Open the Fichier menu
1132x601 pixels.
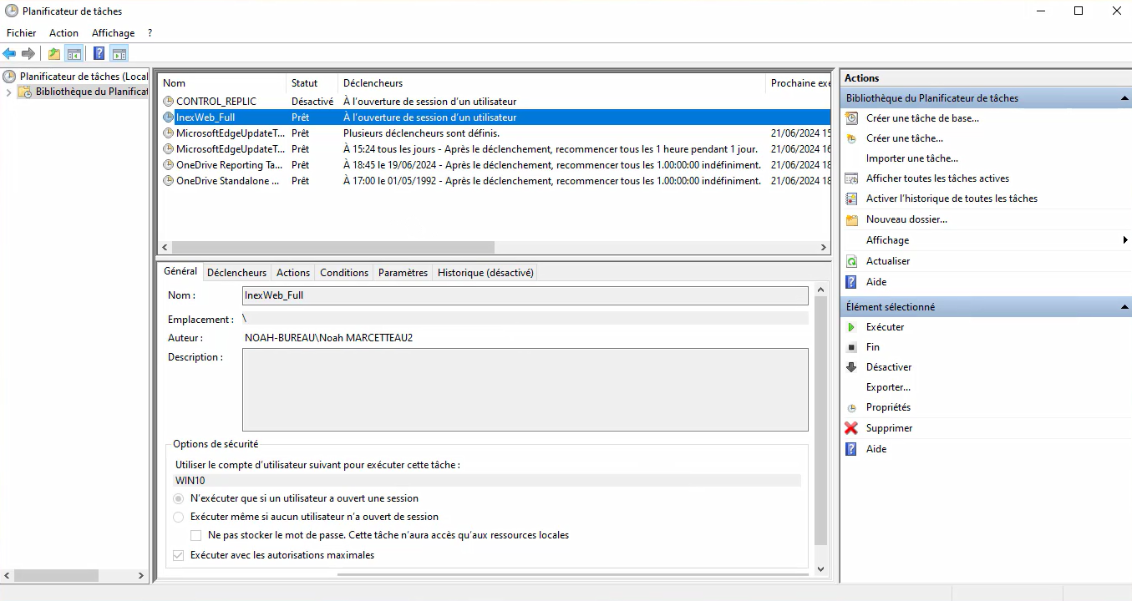click(21, 33)
